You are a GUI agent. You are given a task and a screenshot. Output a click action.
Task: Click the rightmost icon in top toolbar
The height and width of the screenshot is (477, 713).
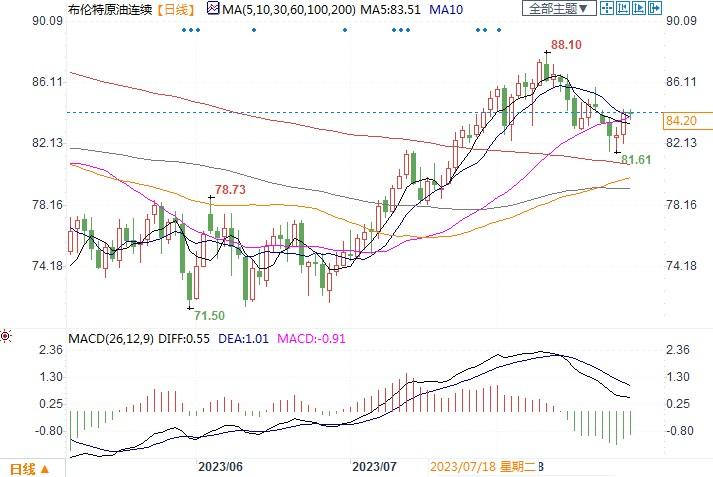point(655,8)
